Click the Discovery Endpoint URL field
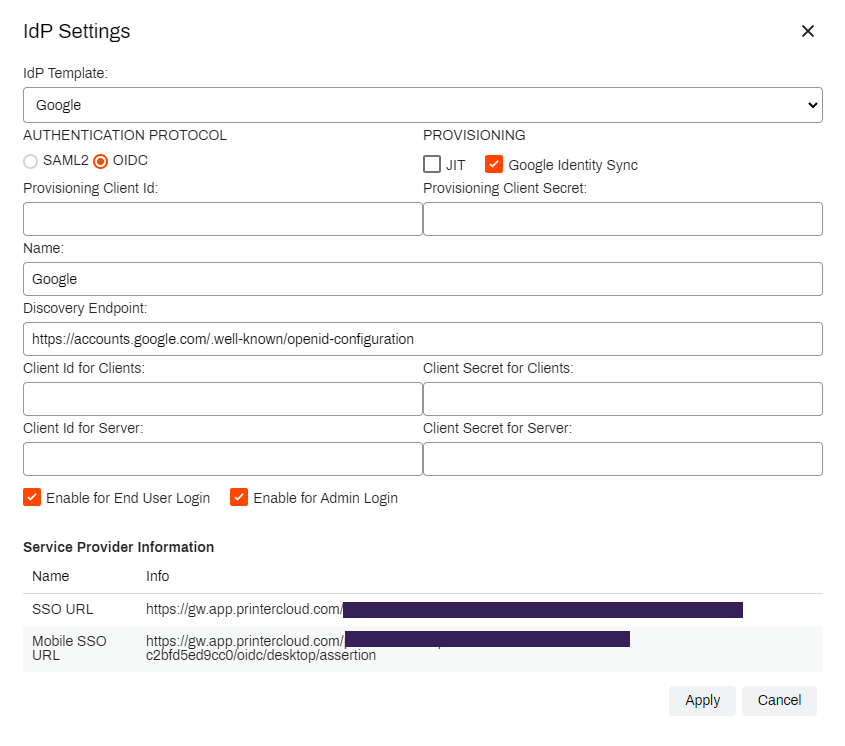The width and height of the screenshot is (845, 746). coord(422,339)
